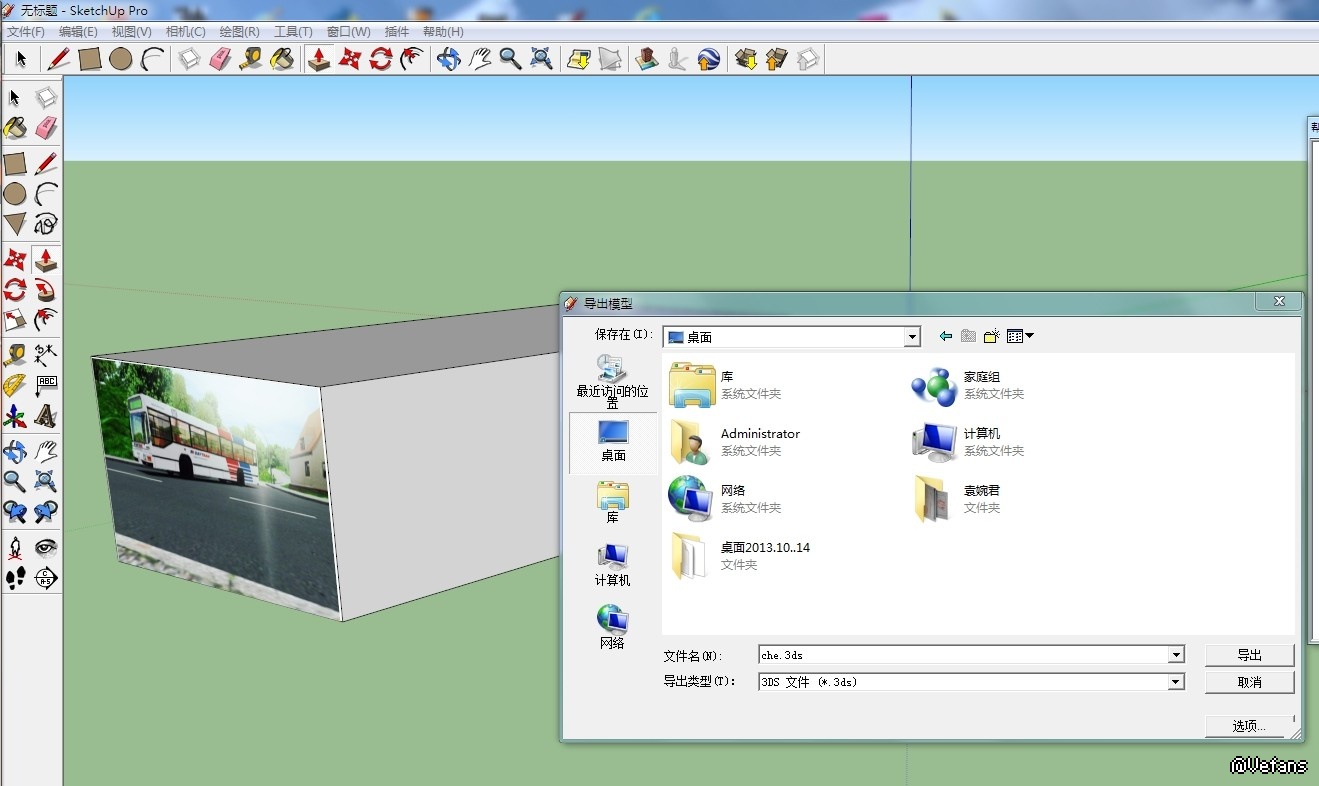The width and height of the screenshot is (1319, 786).
Task: Choose the Walk footprints tool
Action: pos(15,577)
